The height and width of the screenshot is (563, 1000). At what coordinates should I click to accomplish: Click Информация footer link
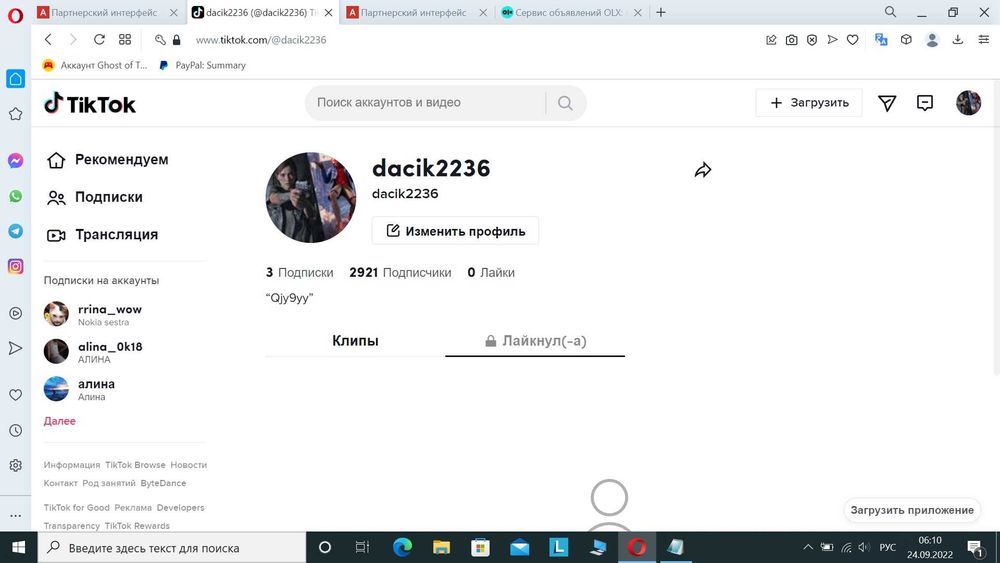pyautogui.click(x=71, y=465)
